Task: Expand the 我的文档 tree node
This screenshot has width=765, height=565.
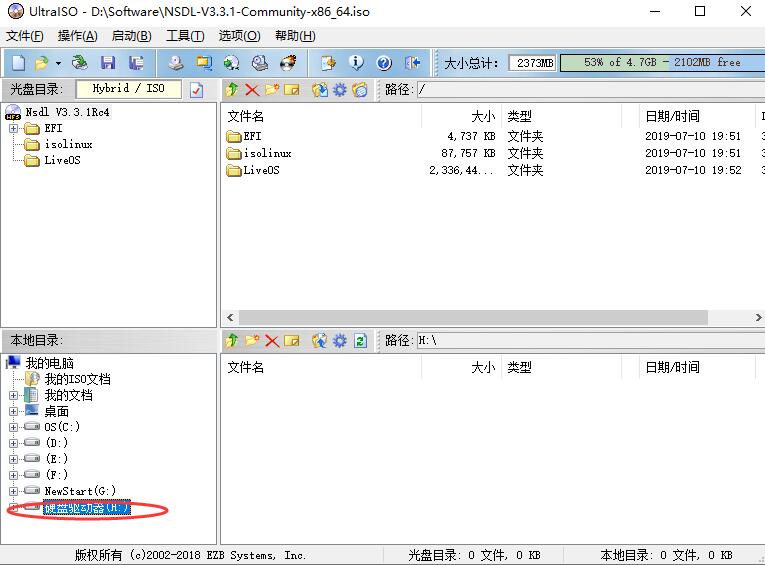Action: point(13,395)
